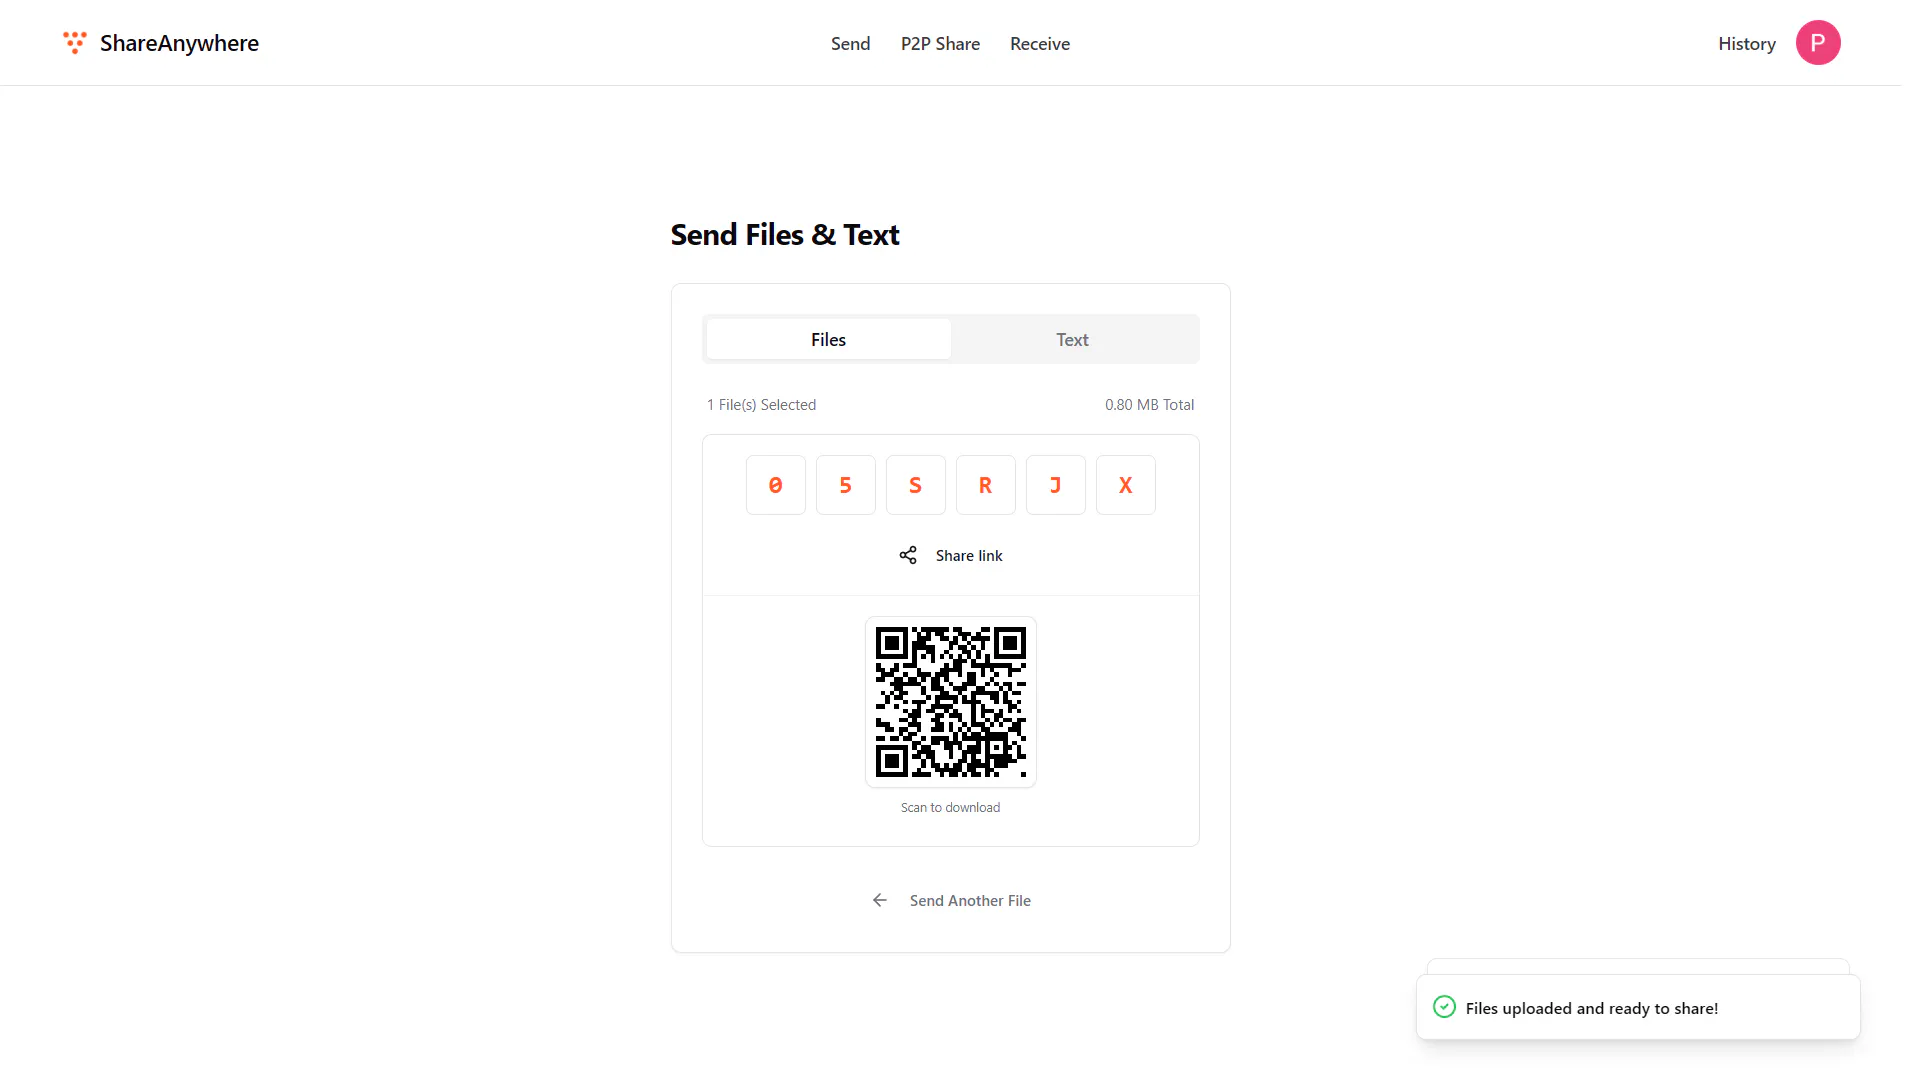Screen dimensions: 1920x1080
Task: Open the profile avatar P
Action: pyautogui.click(x=1818, y=43)
